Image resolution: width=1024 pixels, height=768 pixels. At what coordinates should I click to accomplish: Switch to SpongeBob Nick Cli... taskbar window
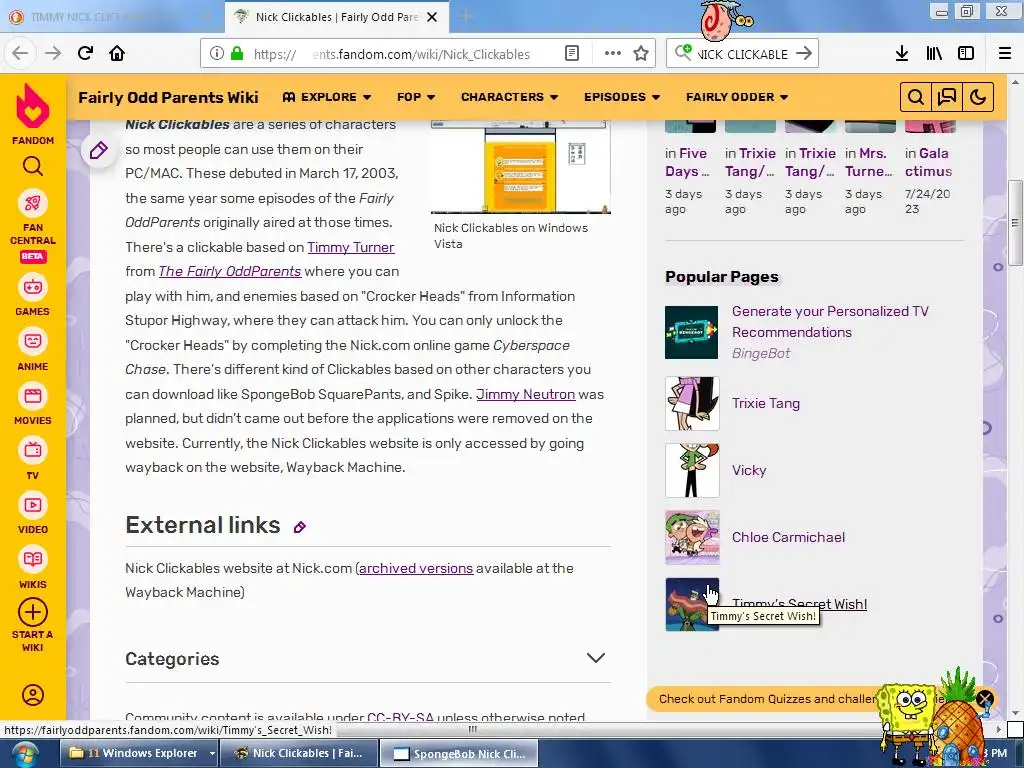[459, 754]
